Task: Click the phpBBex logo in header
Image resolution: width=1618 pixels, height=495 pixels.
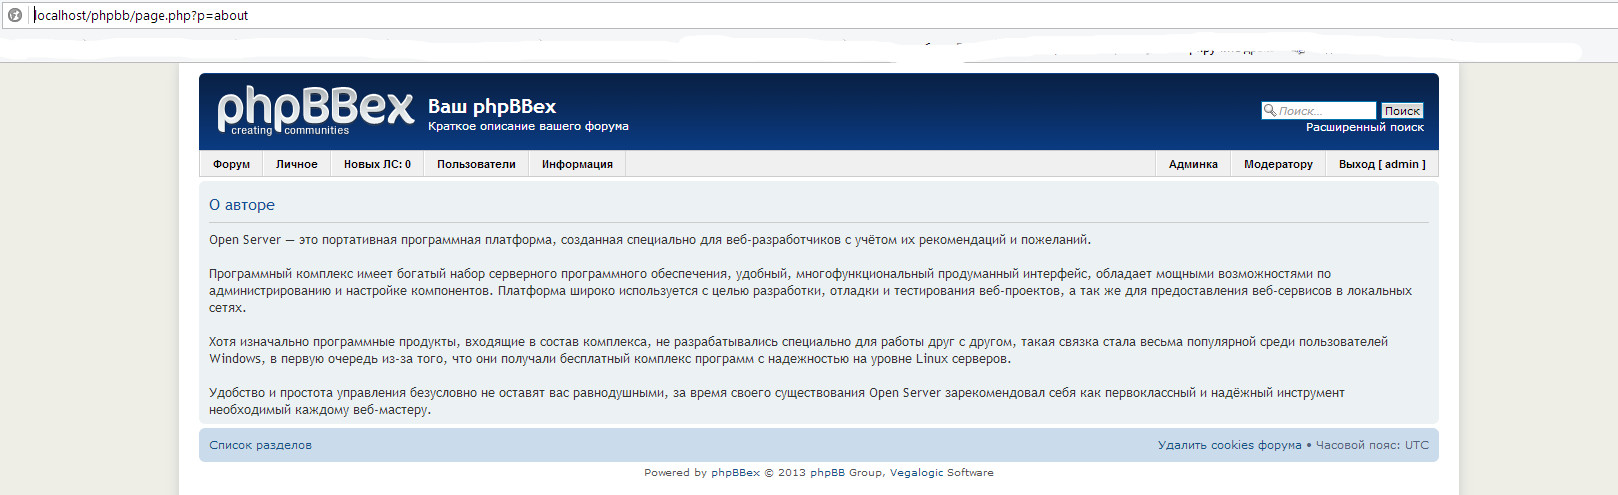Action: (315, 110)
